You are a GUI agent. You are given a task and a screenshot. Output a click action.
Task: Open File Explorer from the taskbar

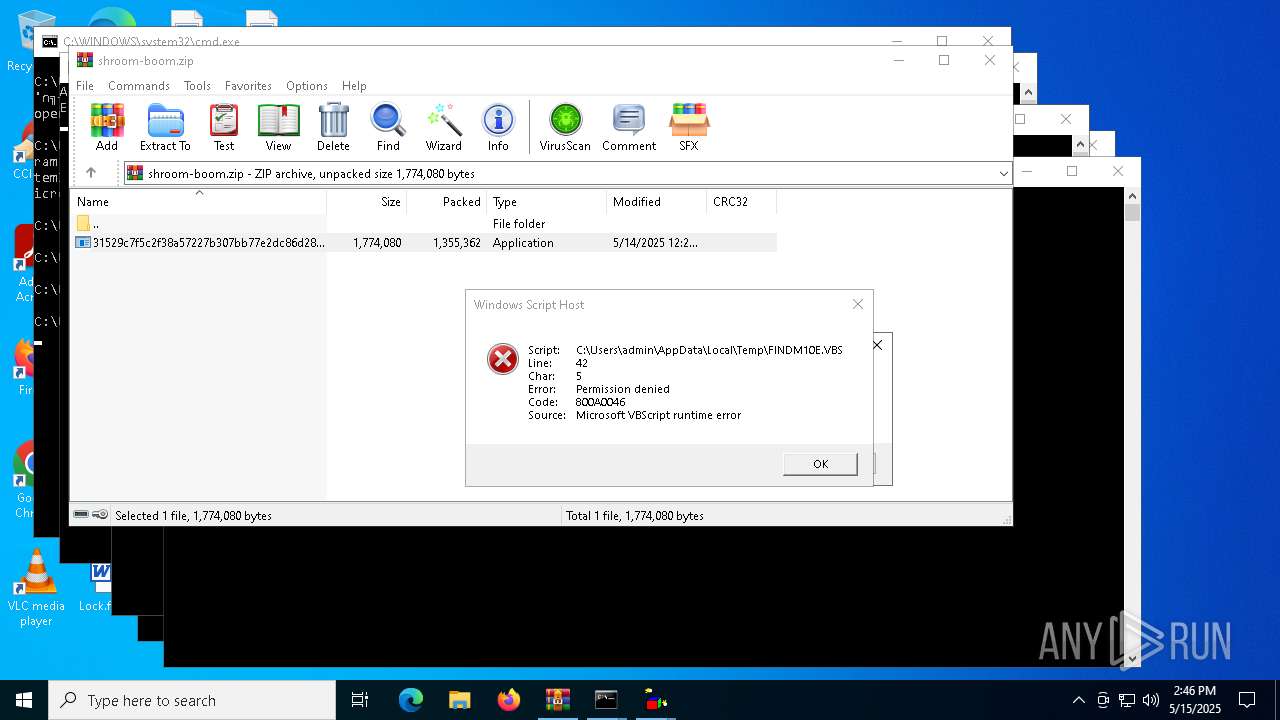coord(459,700)
